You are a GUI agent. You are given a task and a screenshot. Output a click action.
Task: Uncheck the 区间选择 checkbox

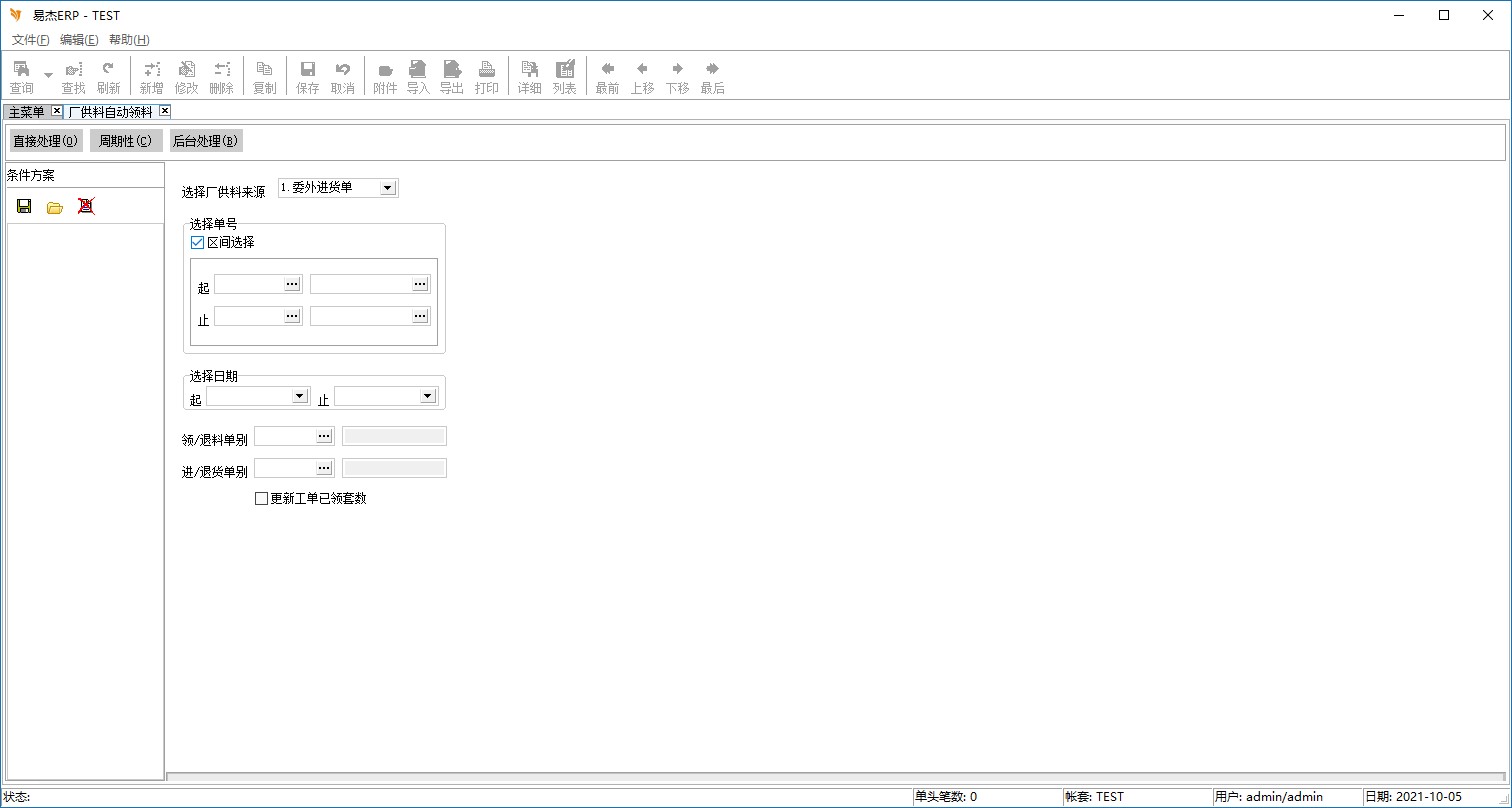point(197,242)
